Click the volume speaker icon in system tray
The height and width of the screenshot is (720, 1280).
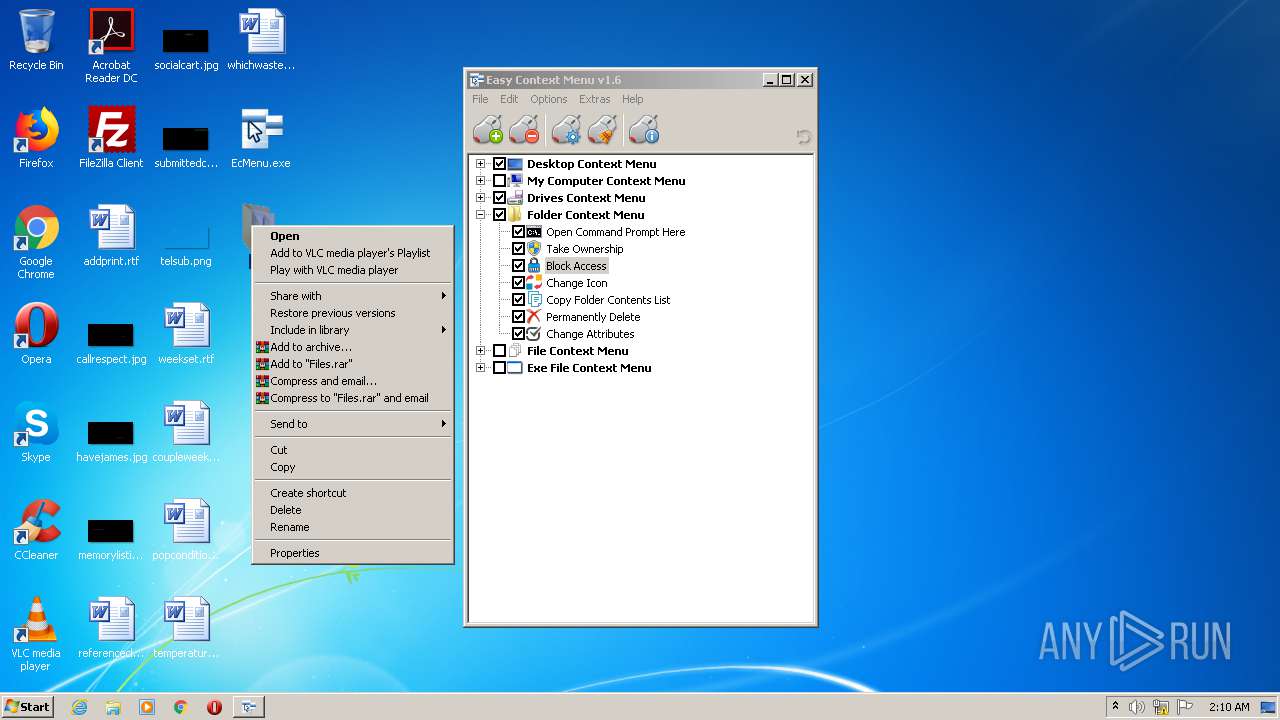coord(1136,707)
